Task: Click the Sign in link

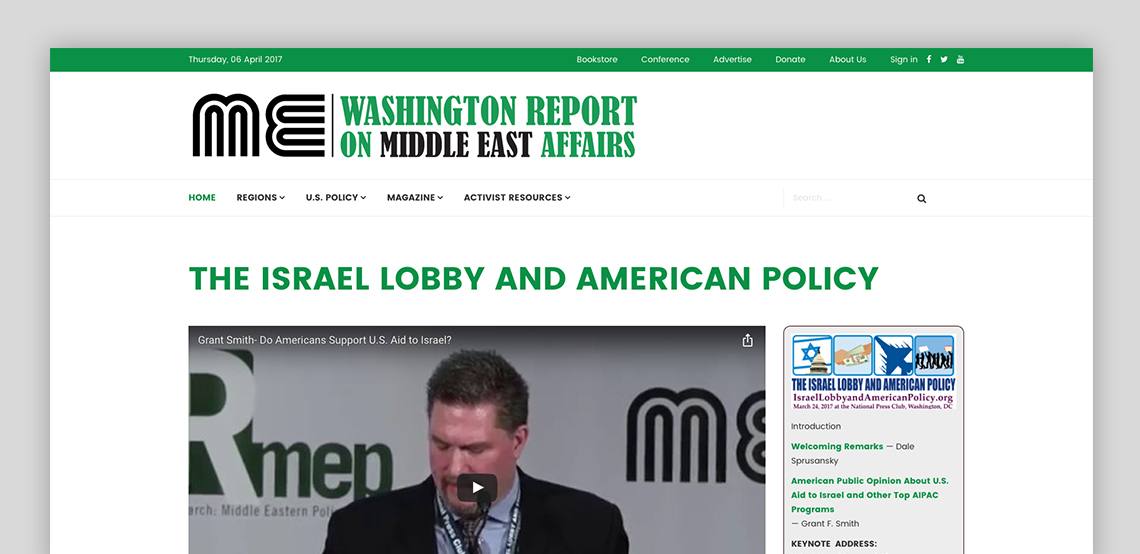Action: 903,60
